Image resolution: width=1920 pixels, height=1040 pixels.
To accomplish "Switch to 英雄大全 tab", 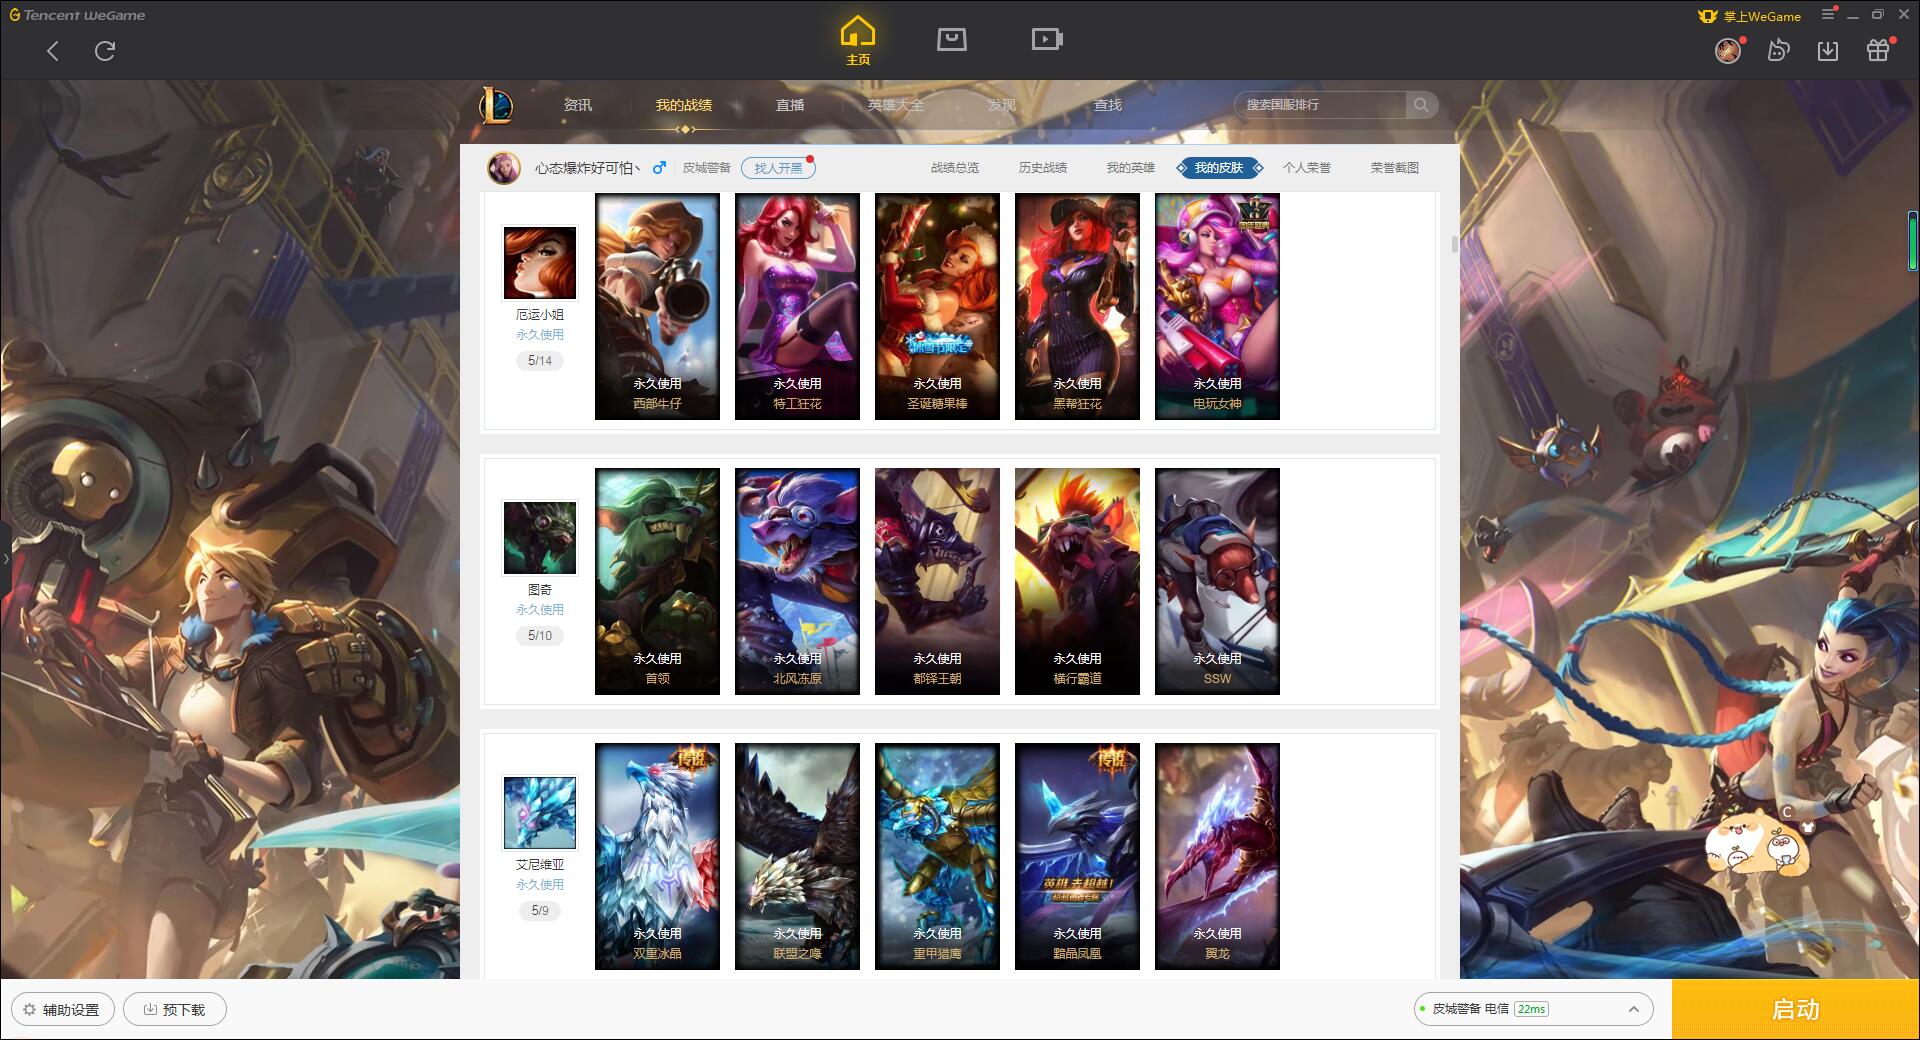I will (x=896, y=105).
